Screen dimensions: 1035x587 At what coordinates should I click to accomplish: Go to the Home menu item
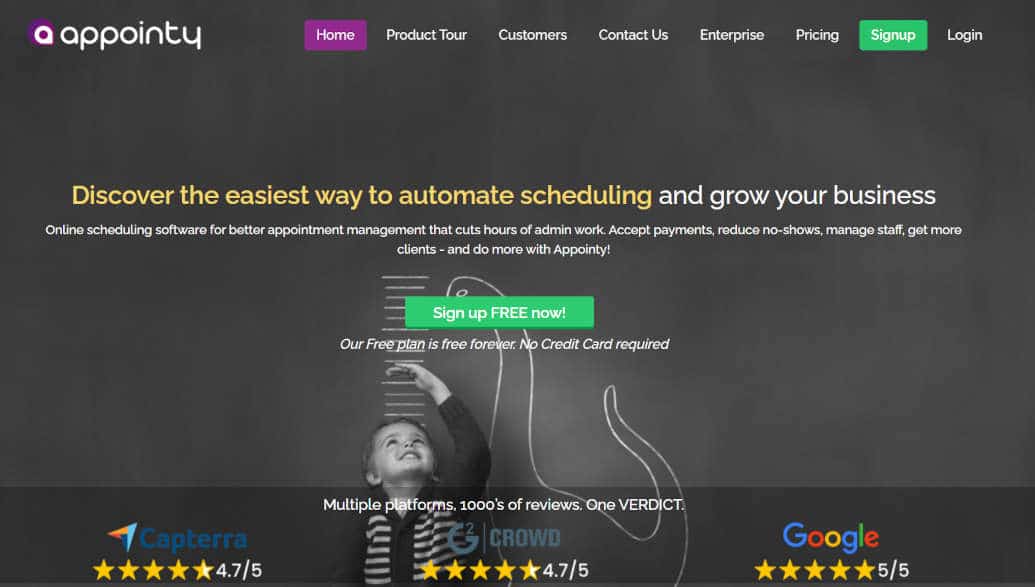[x=335, y=35]
